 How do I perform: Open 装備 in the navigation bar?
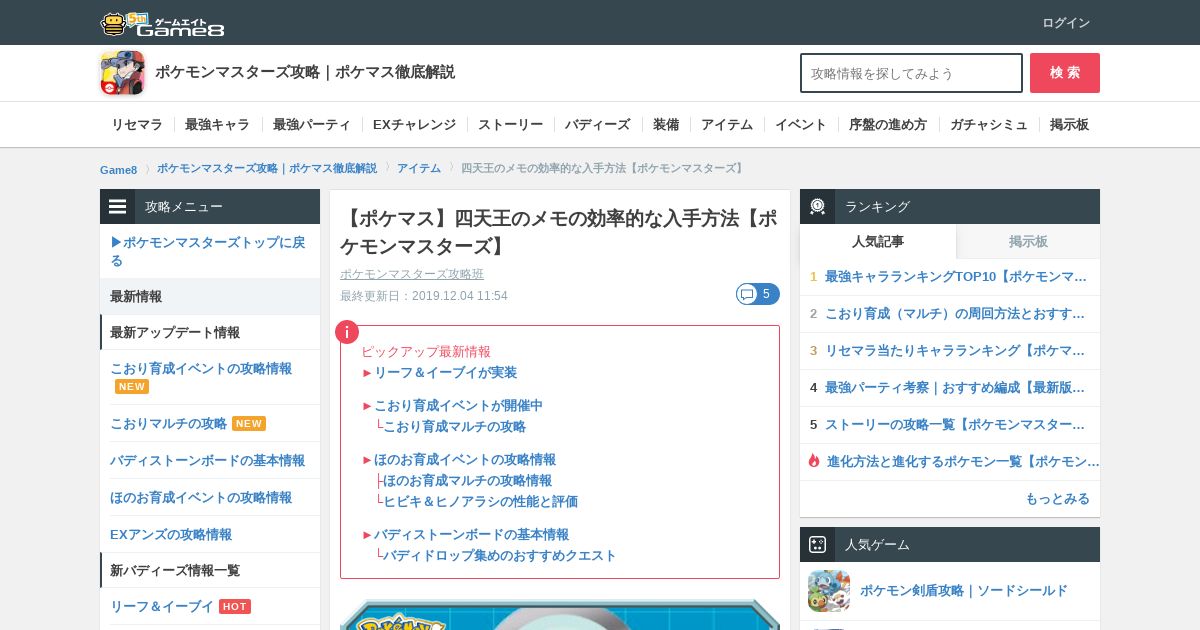pyautogui.click(x=666, y=125)
